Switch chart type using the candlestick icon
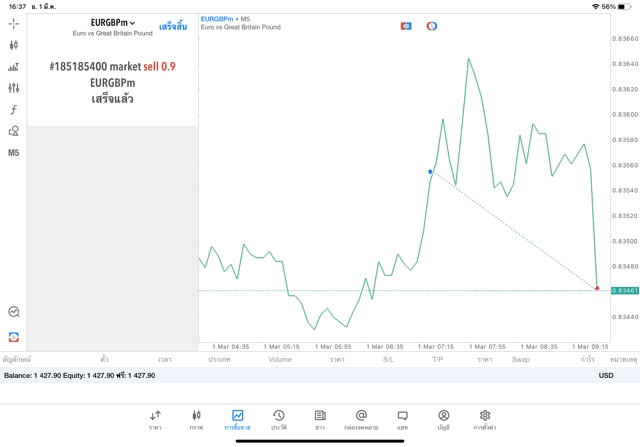The image size is (640, 447). click(x=14, y=45)
